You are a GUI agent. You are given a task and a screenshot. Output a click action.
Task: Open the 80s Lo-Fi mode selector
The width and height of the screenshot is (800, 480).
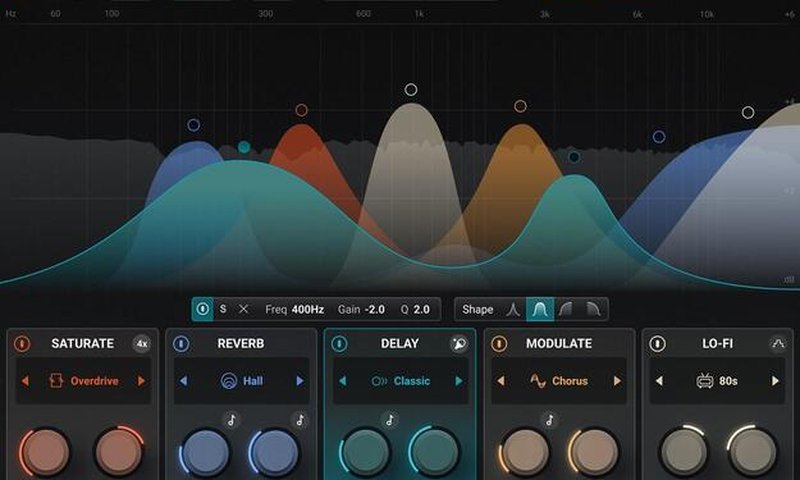coord(716,381)
